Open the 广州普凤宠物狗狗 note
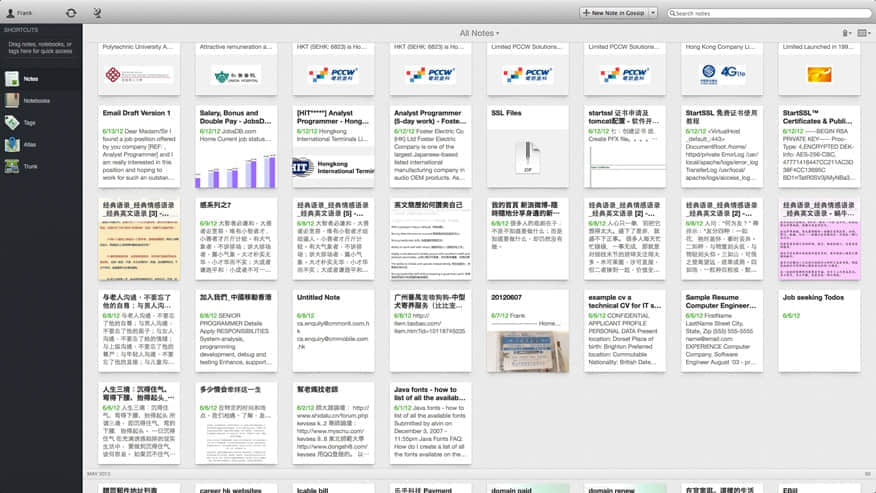876x493 pixels. point(431,331)
